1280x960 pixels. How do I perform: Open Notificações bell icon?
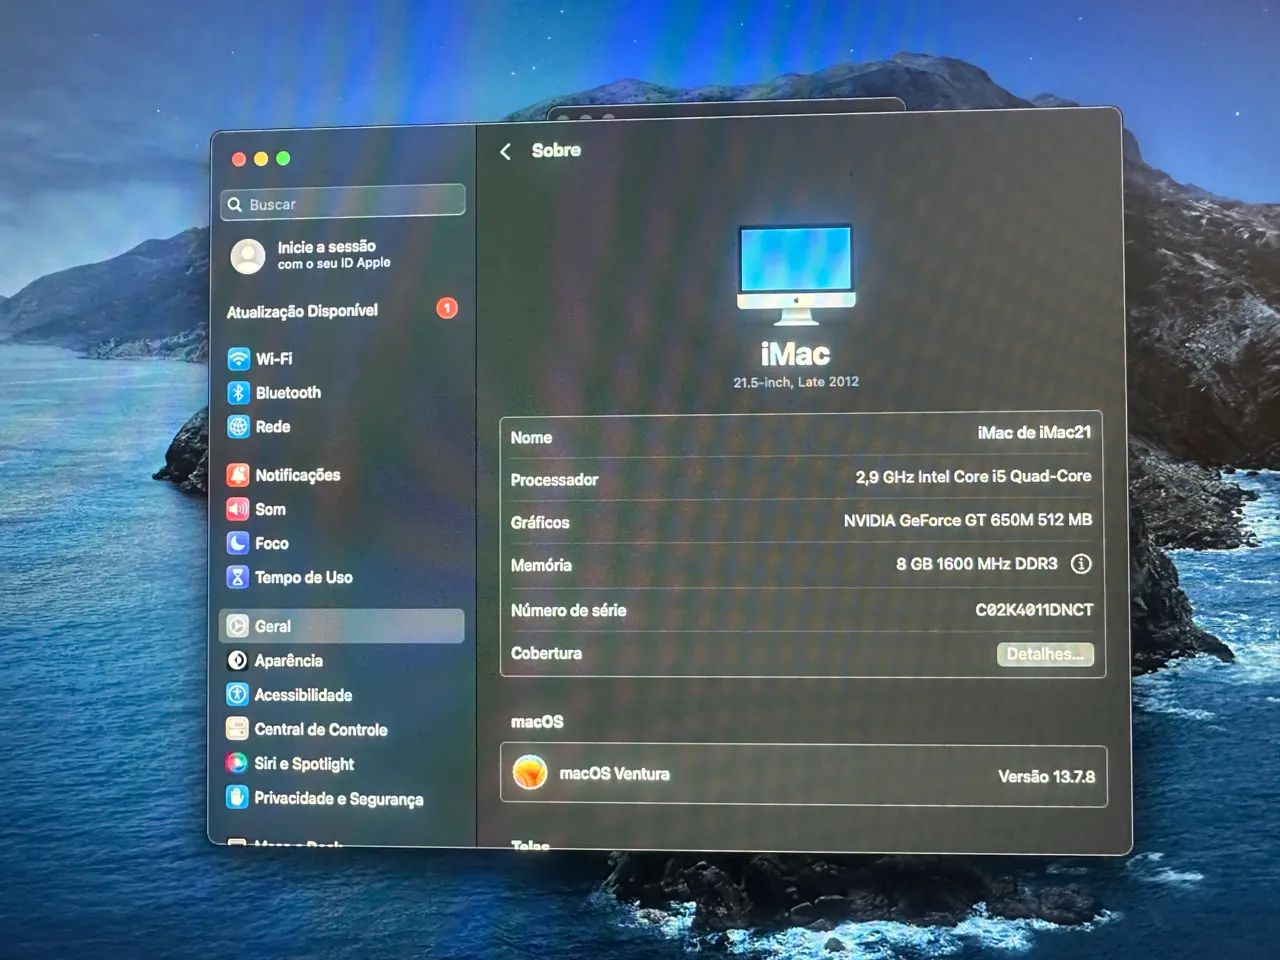(x=238, y=475)
